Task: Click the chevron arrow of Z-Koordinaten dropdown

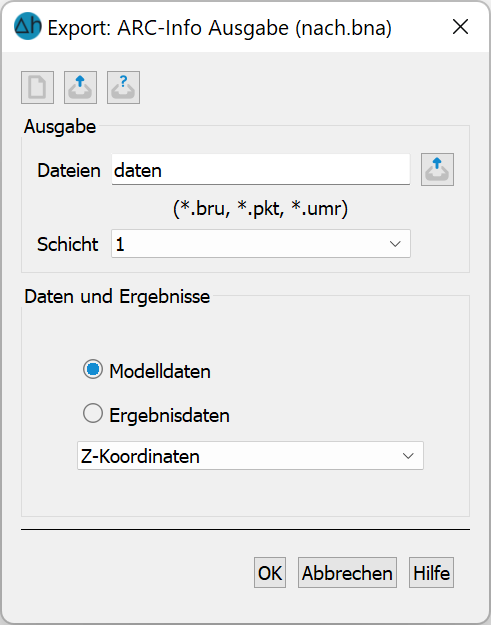Action: click(x=408, y=456)
